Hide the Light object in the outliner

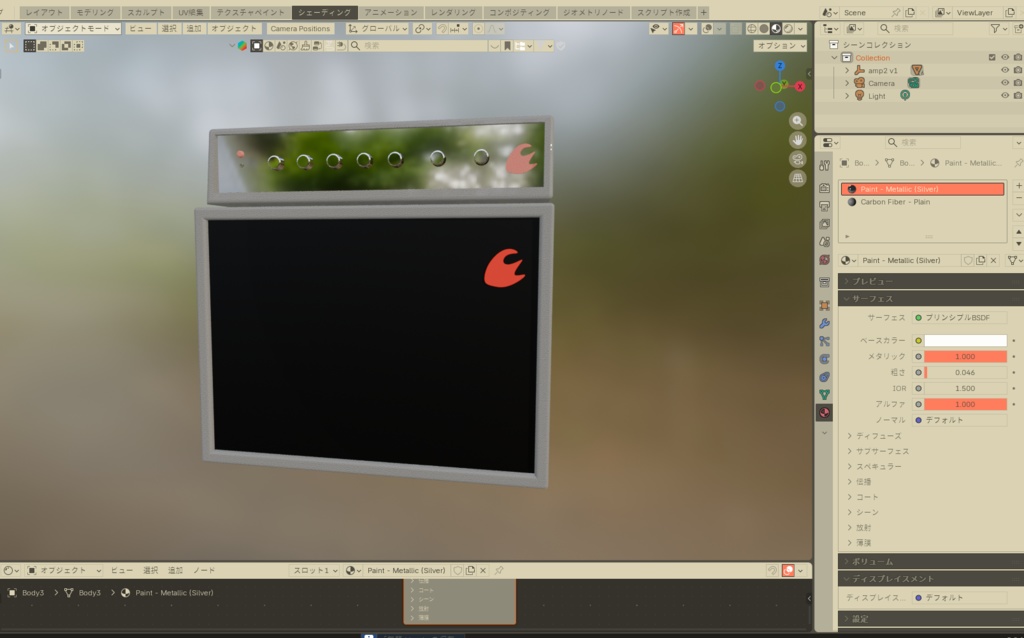click(1005, 96)
